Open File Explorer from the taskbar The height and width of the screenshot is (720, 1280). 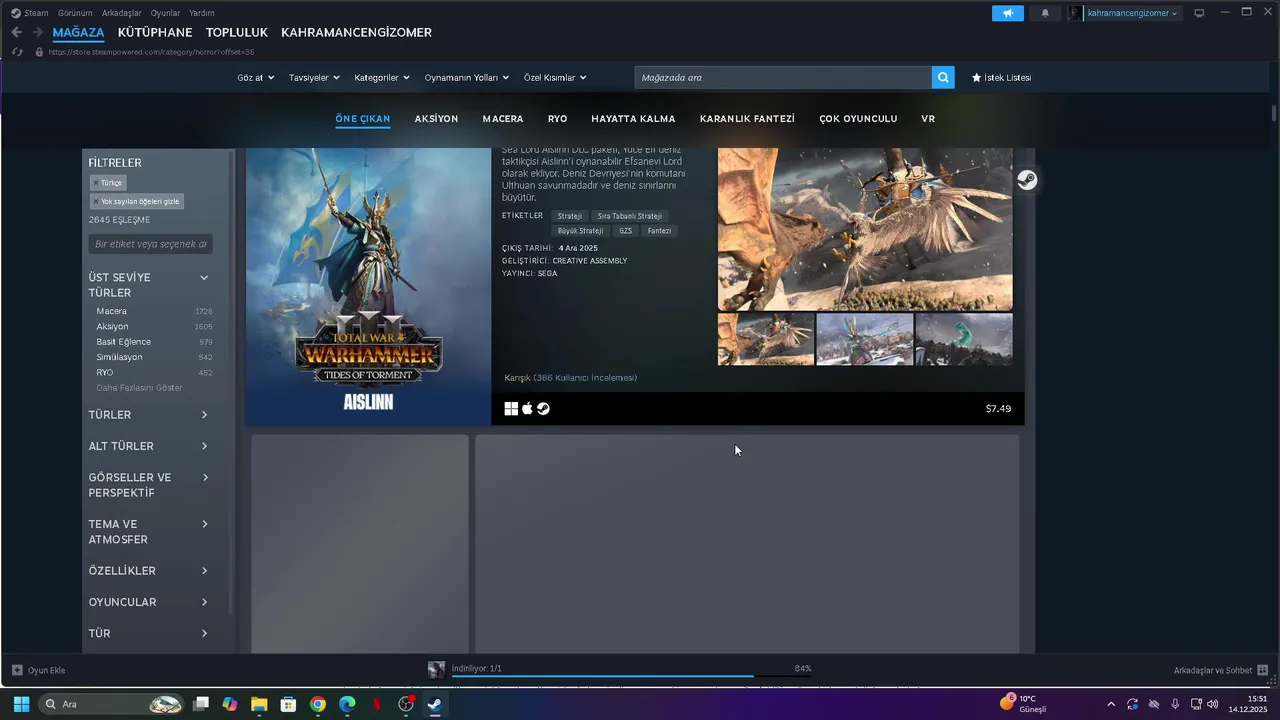259,704
